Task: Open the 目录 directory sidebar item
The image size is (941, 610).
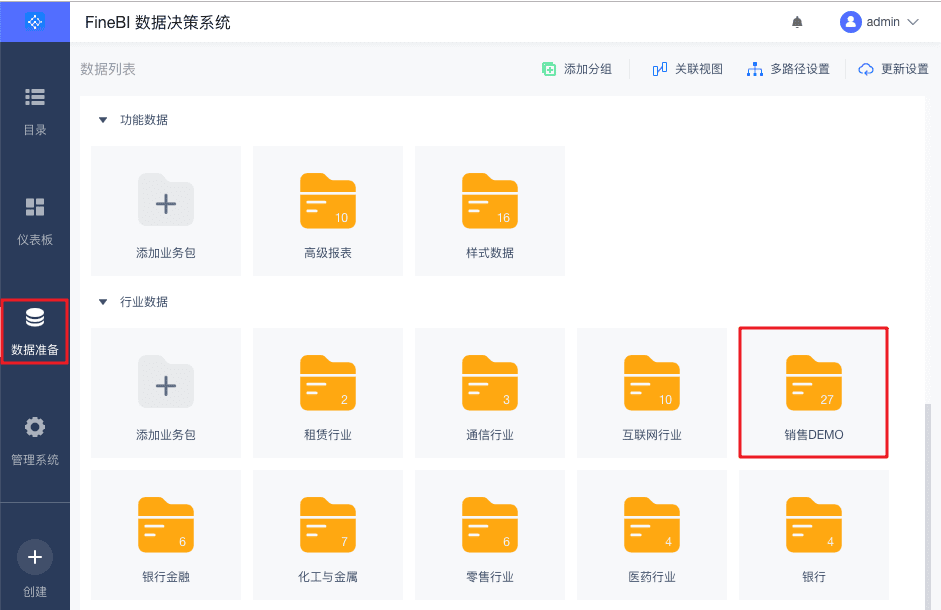Action: (x=35, y=112)
